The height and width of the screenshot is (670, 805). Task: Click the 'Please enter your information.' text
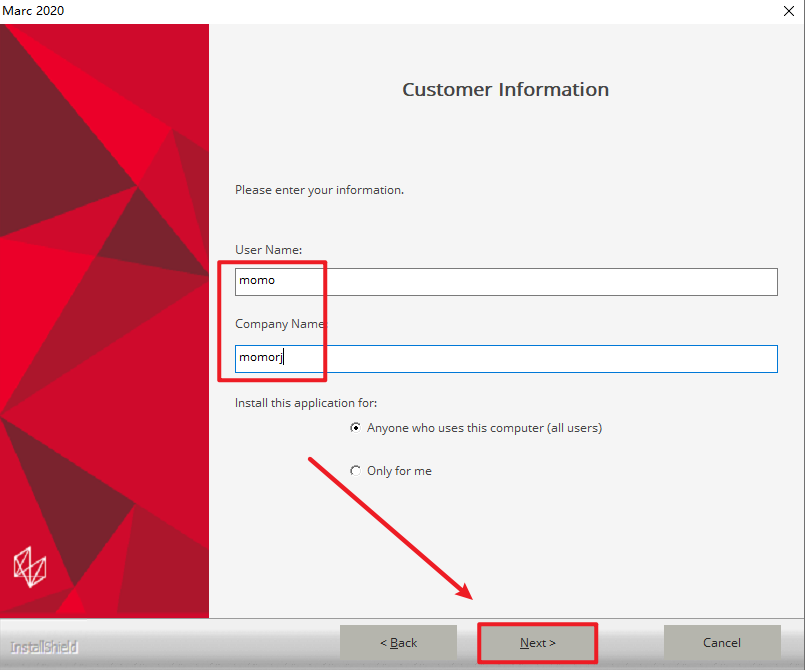(319, 190)
